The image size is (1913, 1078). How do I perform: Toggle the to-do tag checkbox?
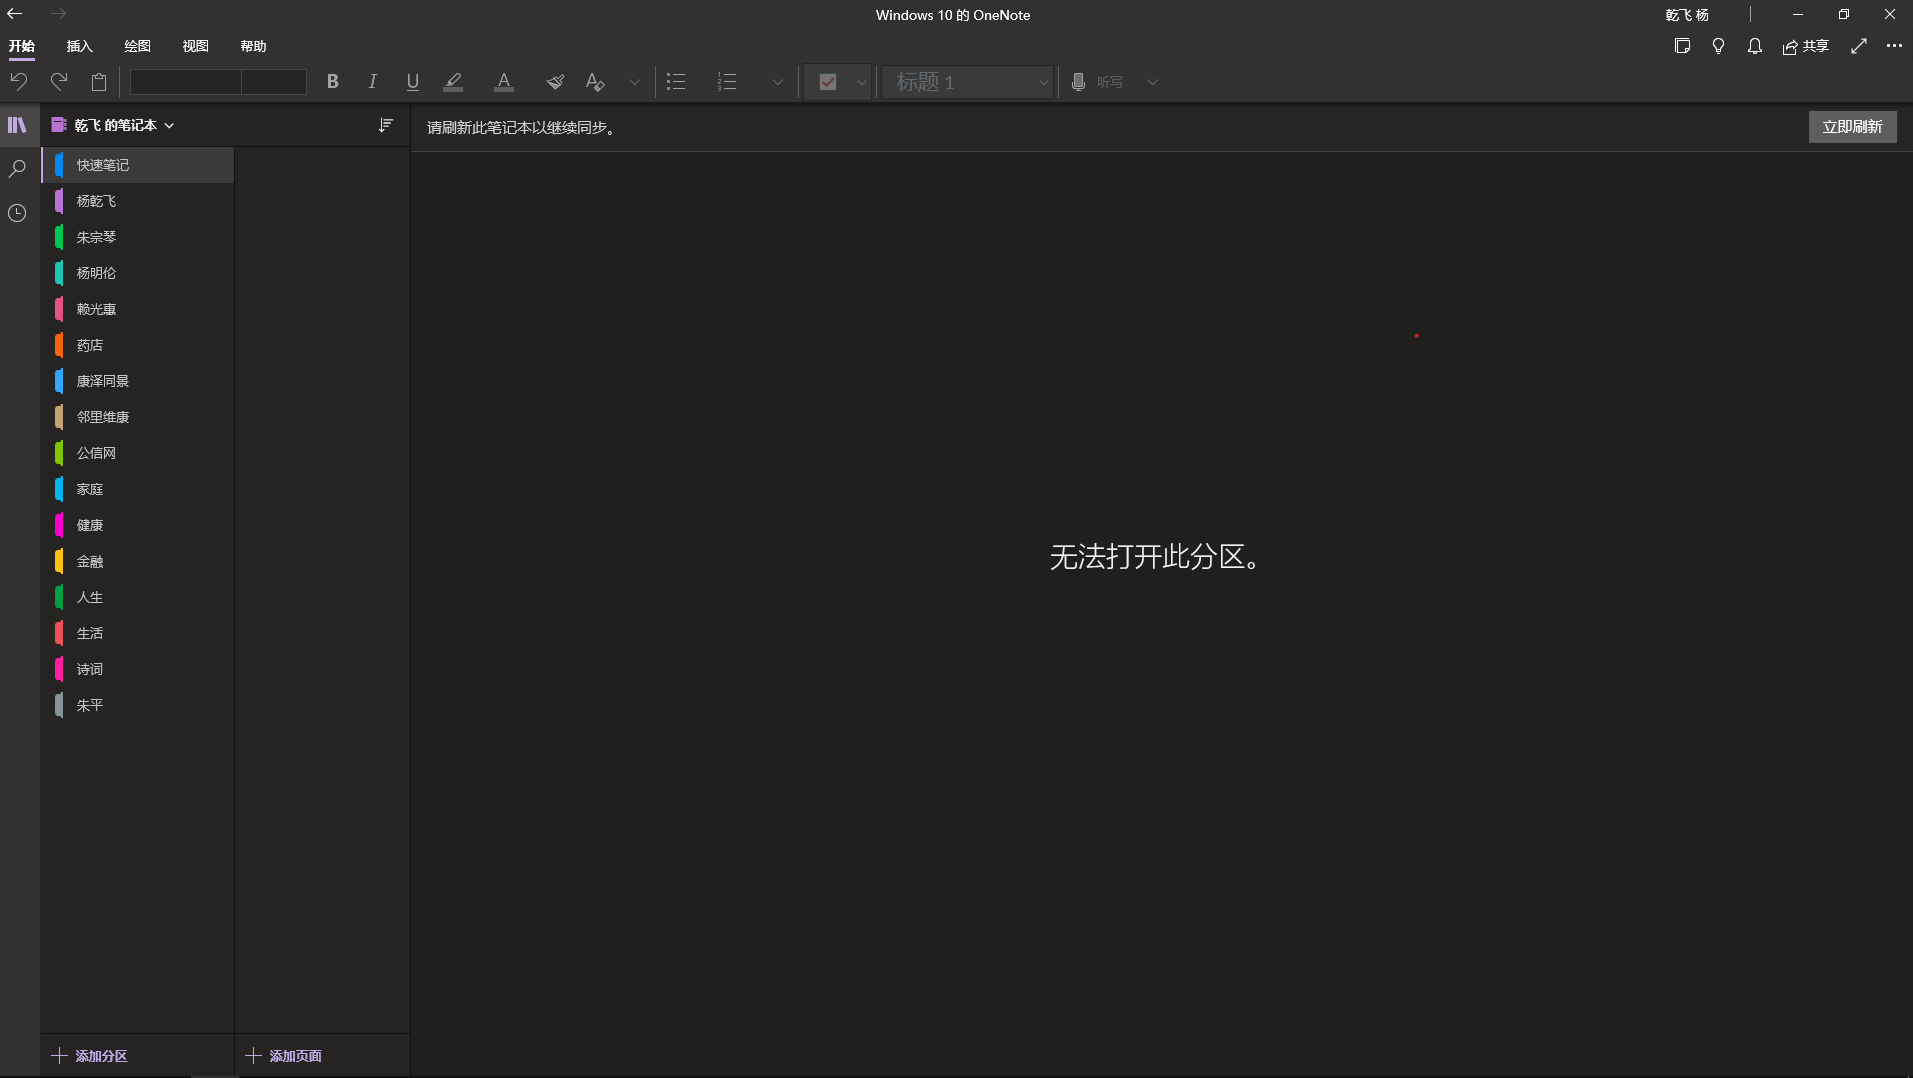(x=828, y=82)
